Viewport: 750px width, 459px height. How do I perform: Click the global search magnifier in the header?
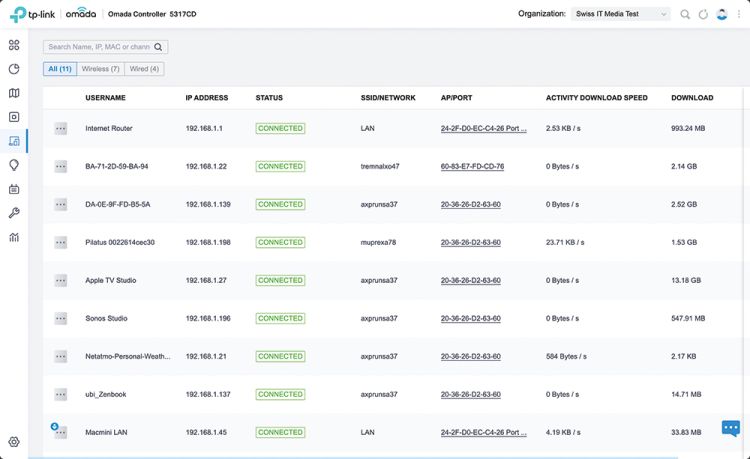685,14
